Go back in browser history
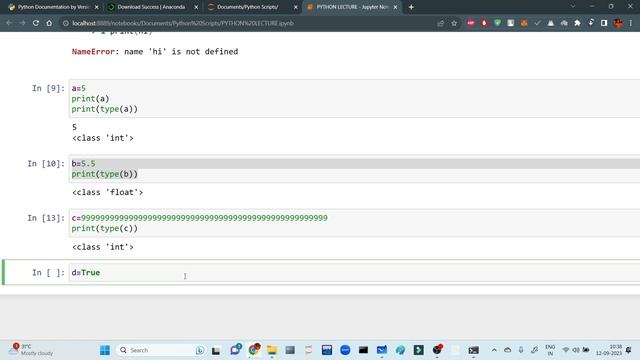640x360 pixels. (x=9, y=23)
